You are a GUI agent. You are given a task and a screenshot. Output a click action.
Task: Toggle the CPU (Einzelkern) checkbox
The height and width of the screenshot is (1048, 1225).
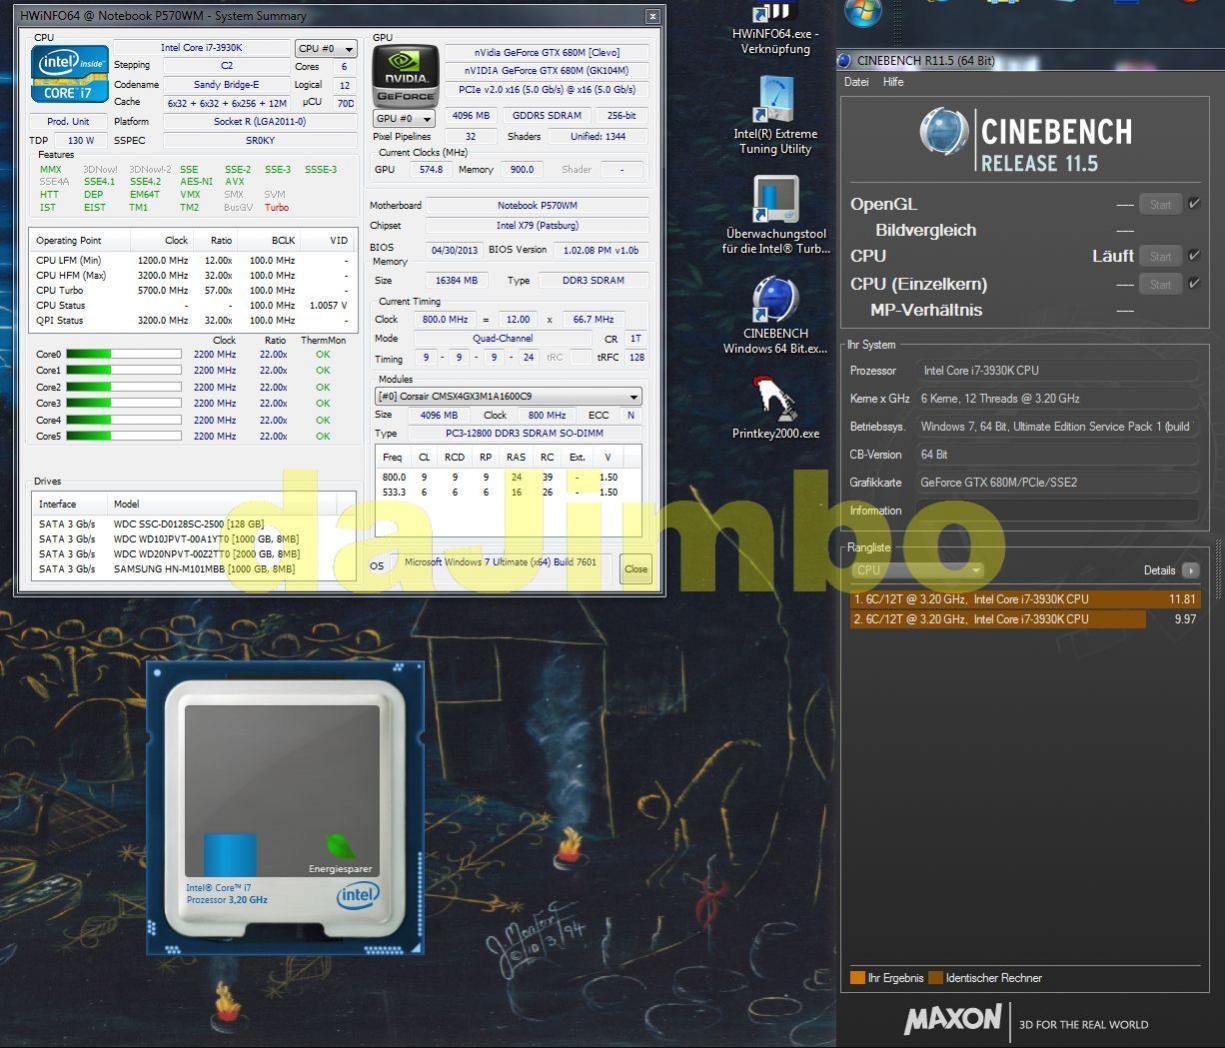tap(1194, 284)
